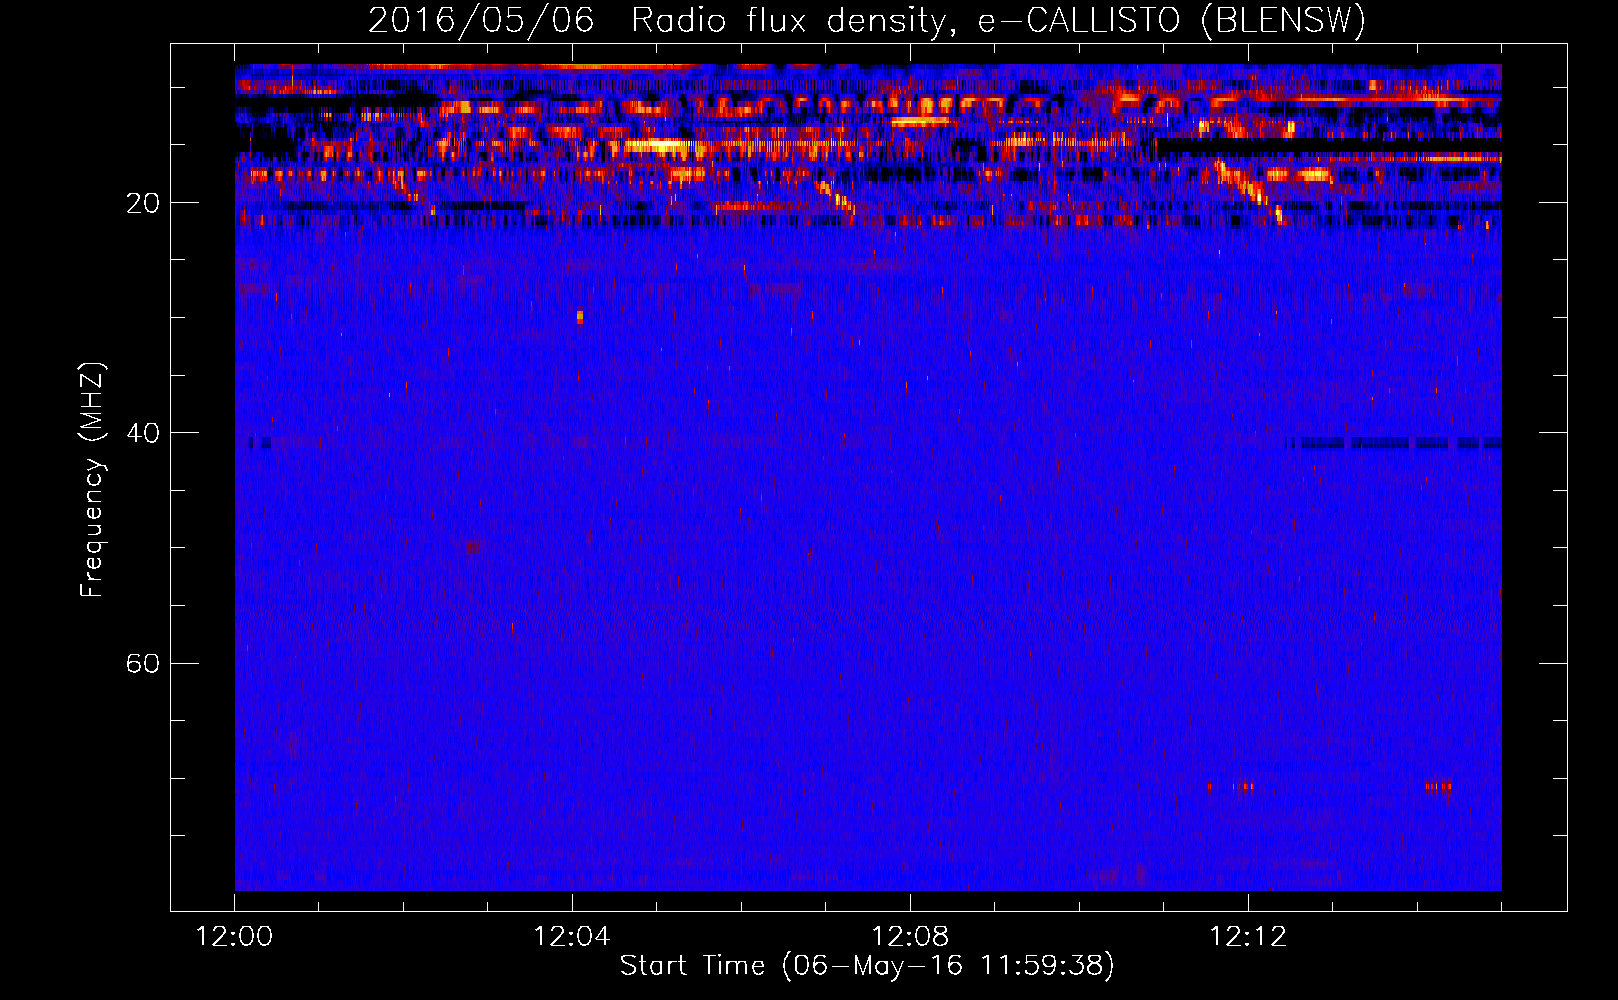Click the 12:12 time tick label
1618x1000 pixels.
(1248, 937)
